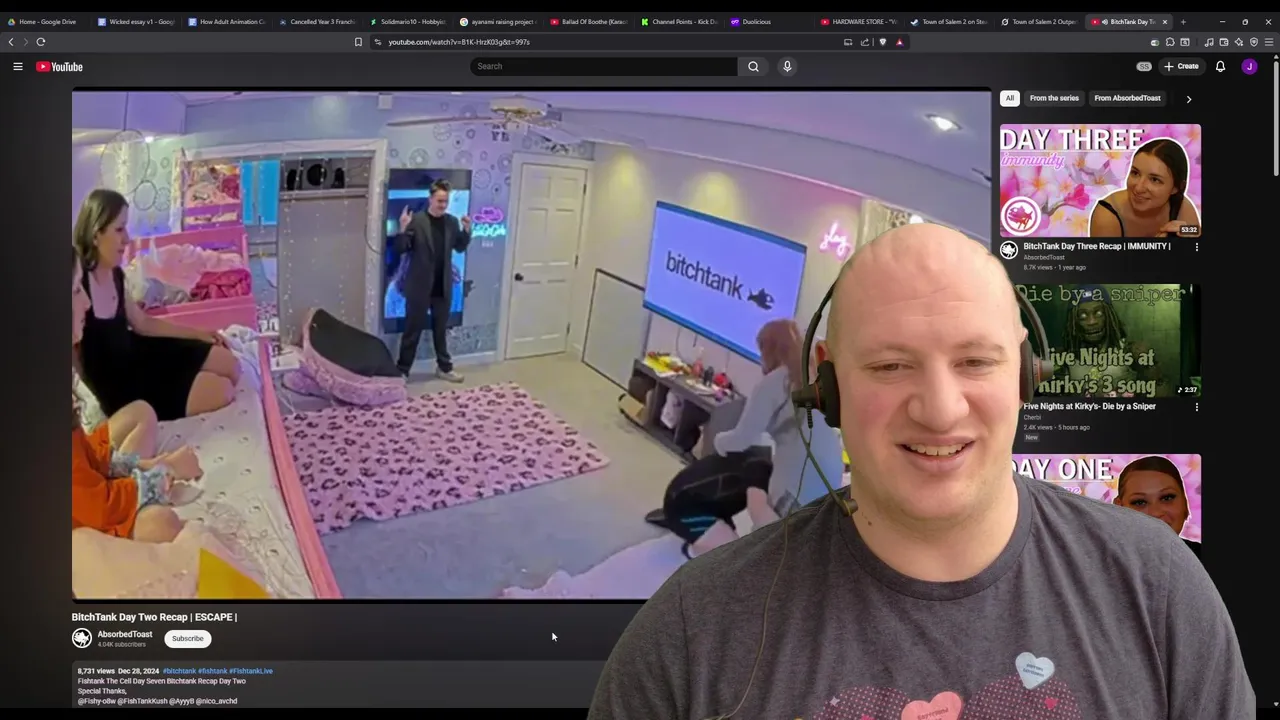Switch to Town of Salem 2 on Steam tab
The image size is (1280, 720).
coord(950,21)
